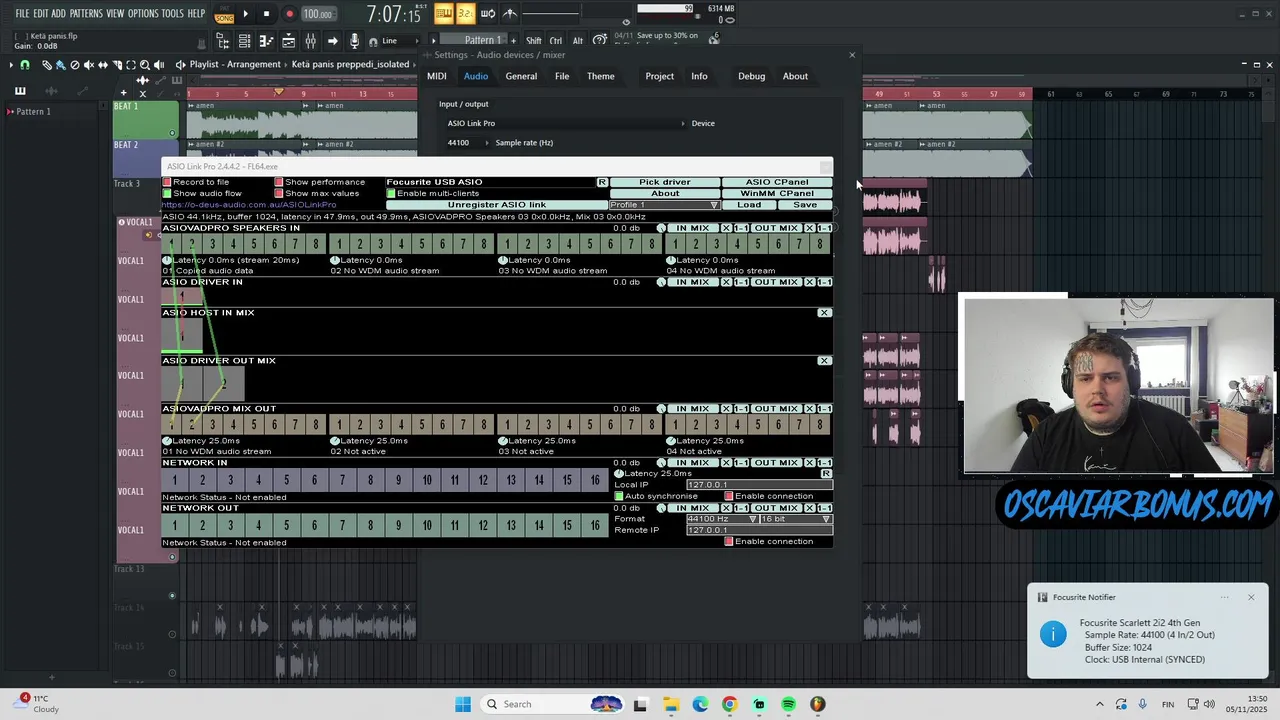Screen dimensions: 1280x720
Task: Switch to the Theme settings tab
Action: 600,76
